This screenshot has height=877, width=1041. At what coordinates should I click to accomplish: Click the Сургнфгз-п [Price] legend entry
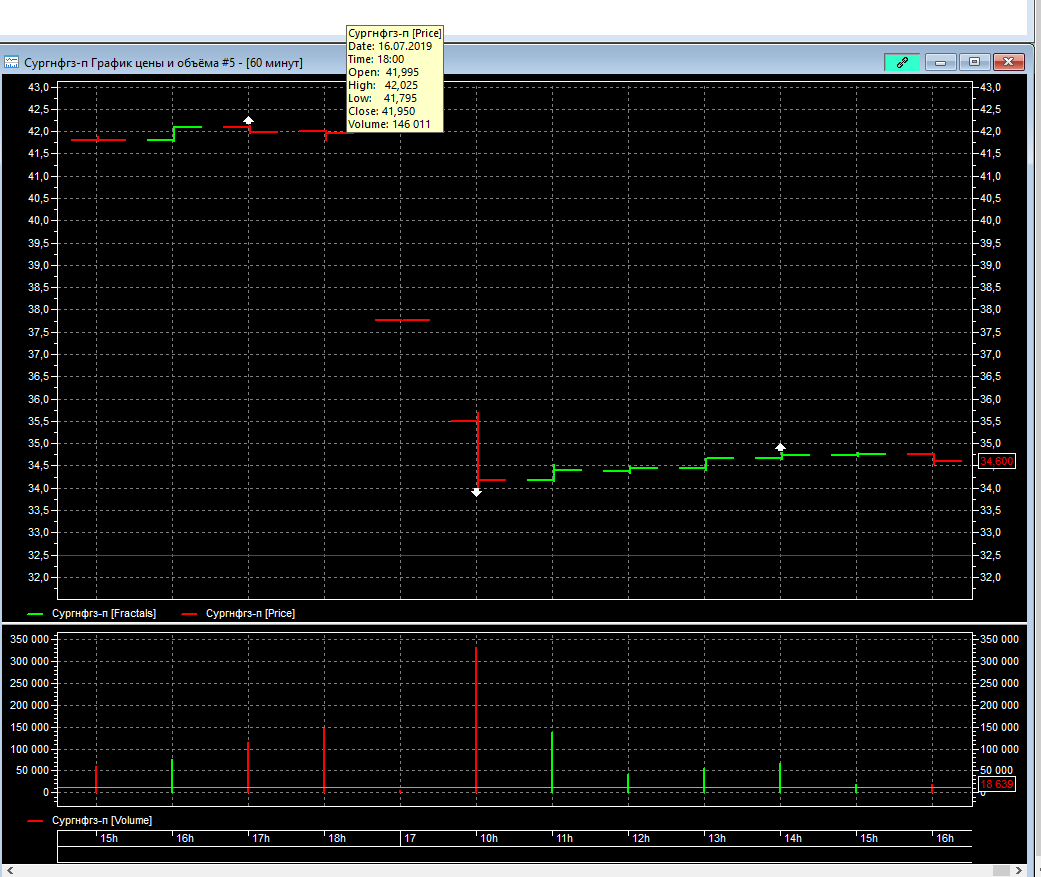coord(238,613)
